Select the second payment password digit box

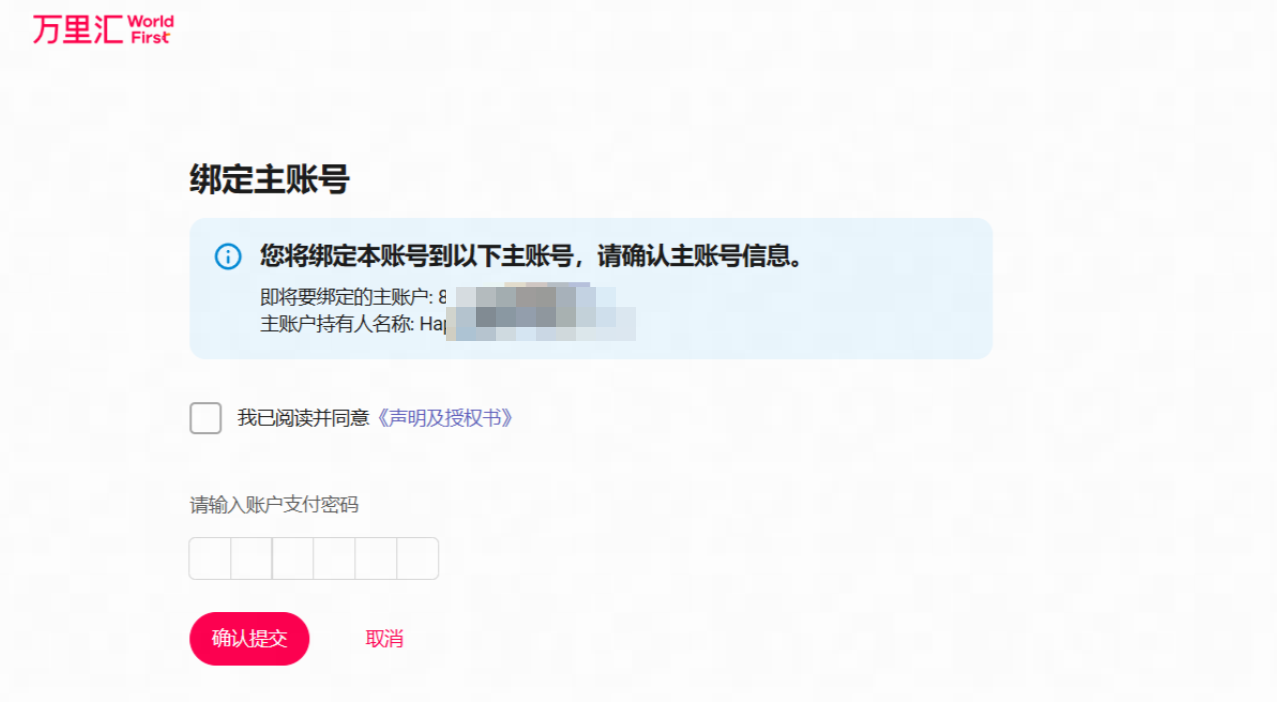pos(252,558)
